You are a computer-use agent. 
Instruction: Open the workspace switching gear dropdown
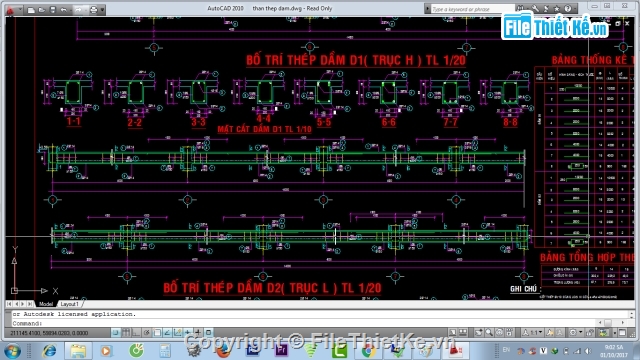click(576, 333)
